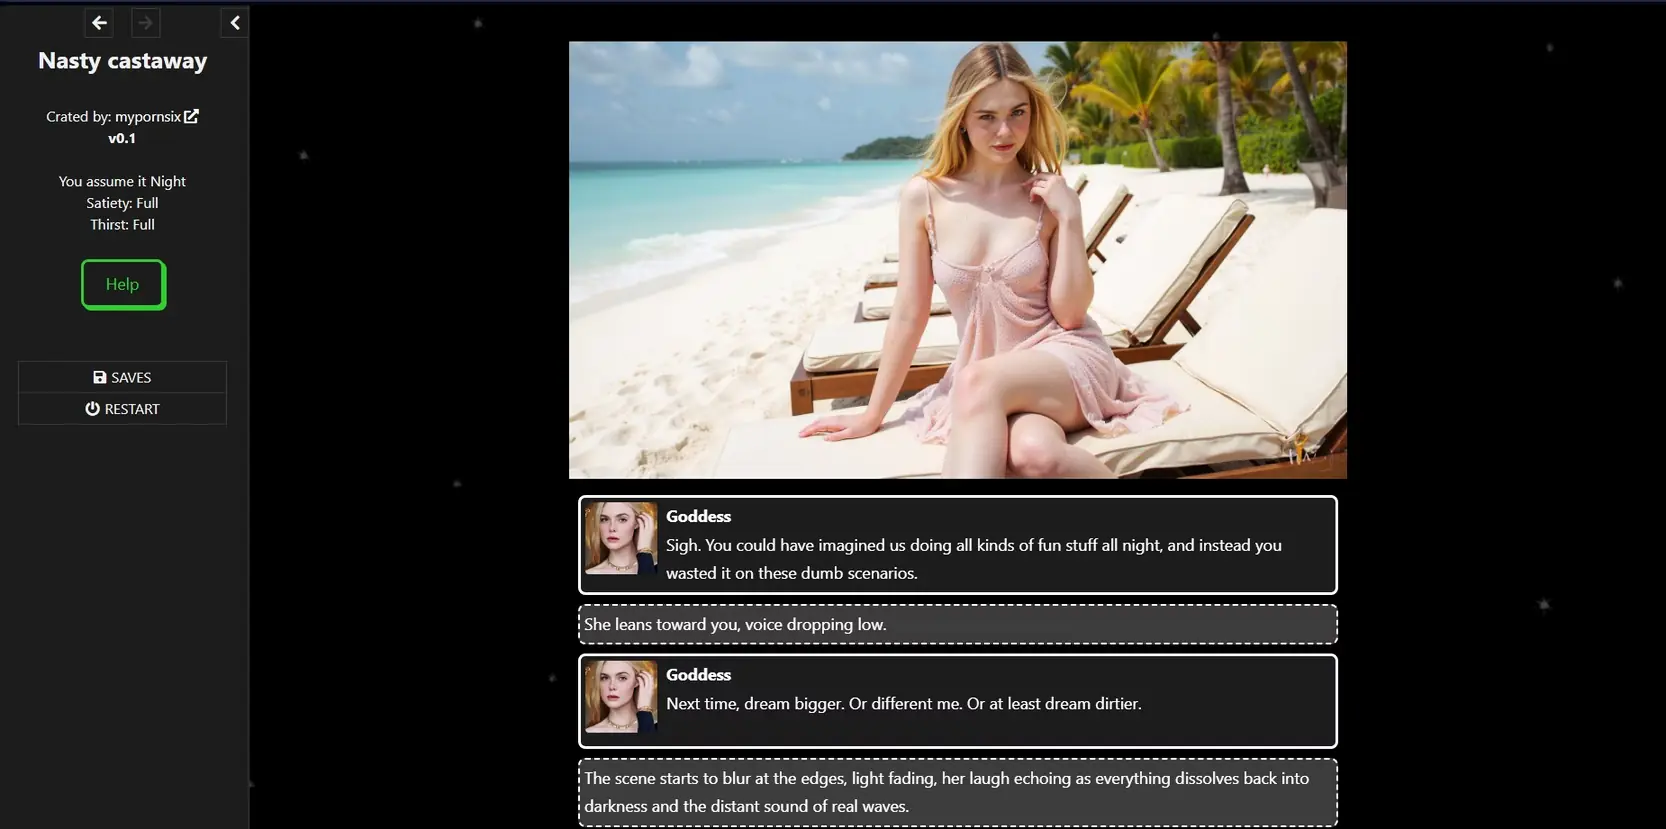Click the "Satiety: Full" status line
Screen dimensions: 1666x829
pyautogui.click(x=122, y=203)
